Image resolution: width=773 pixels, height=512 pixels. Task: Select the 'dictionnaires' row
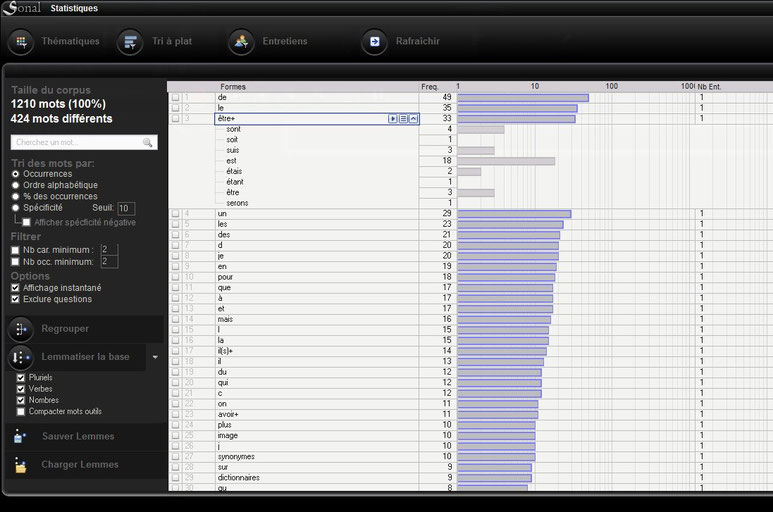click(x=317, y=478)
